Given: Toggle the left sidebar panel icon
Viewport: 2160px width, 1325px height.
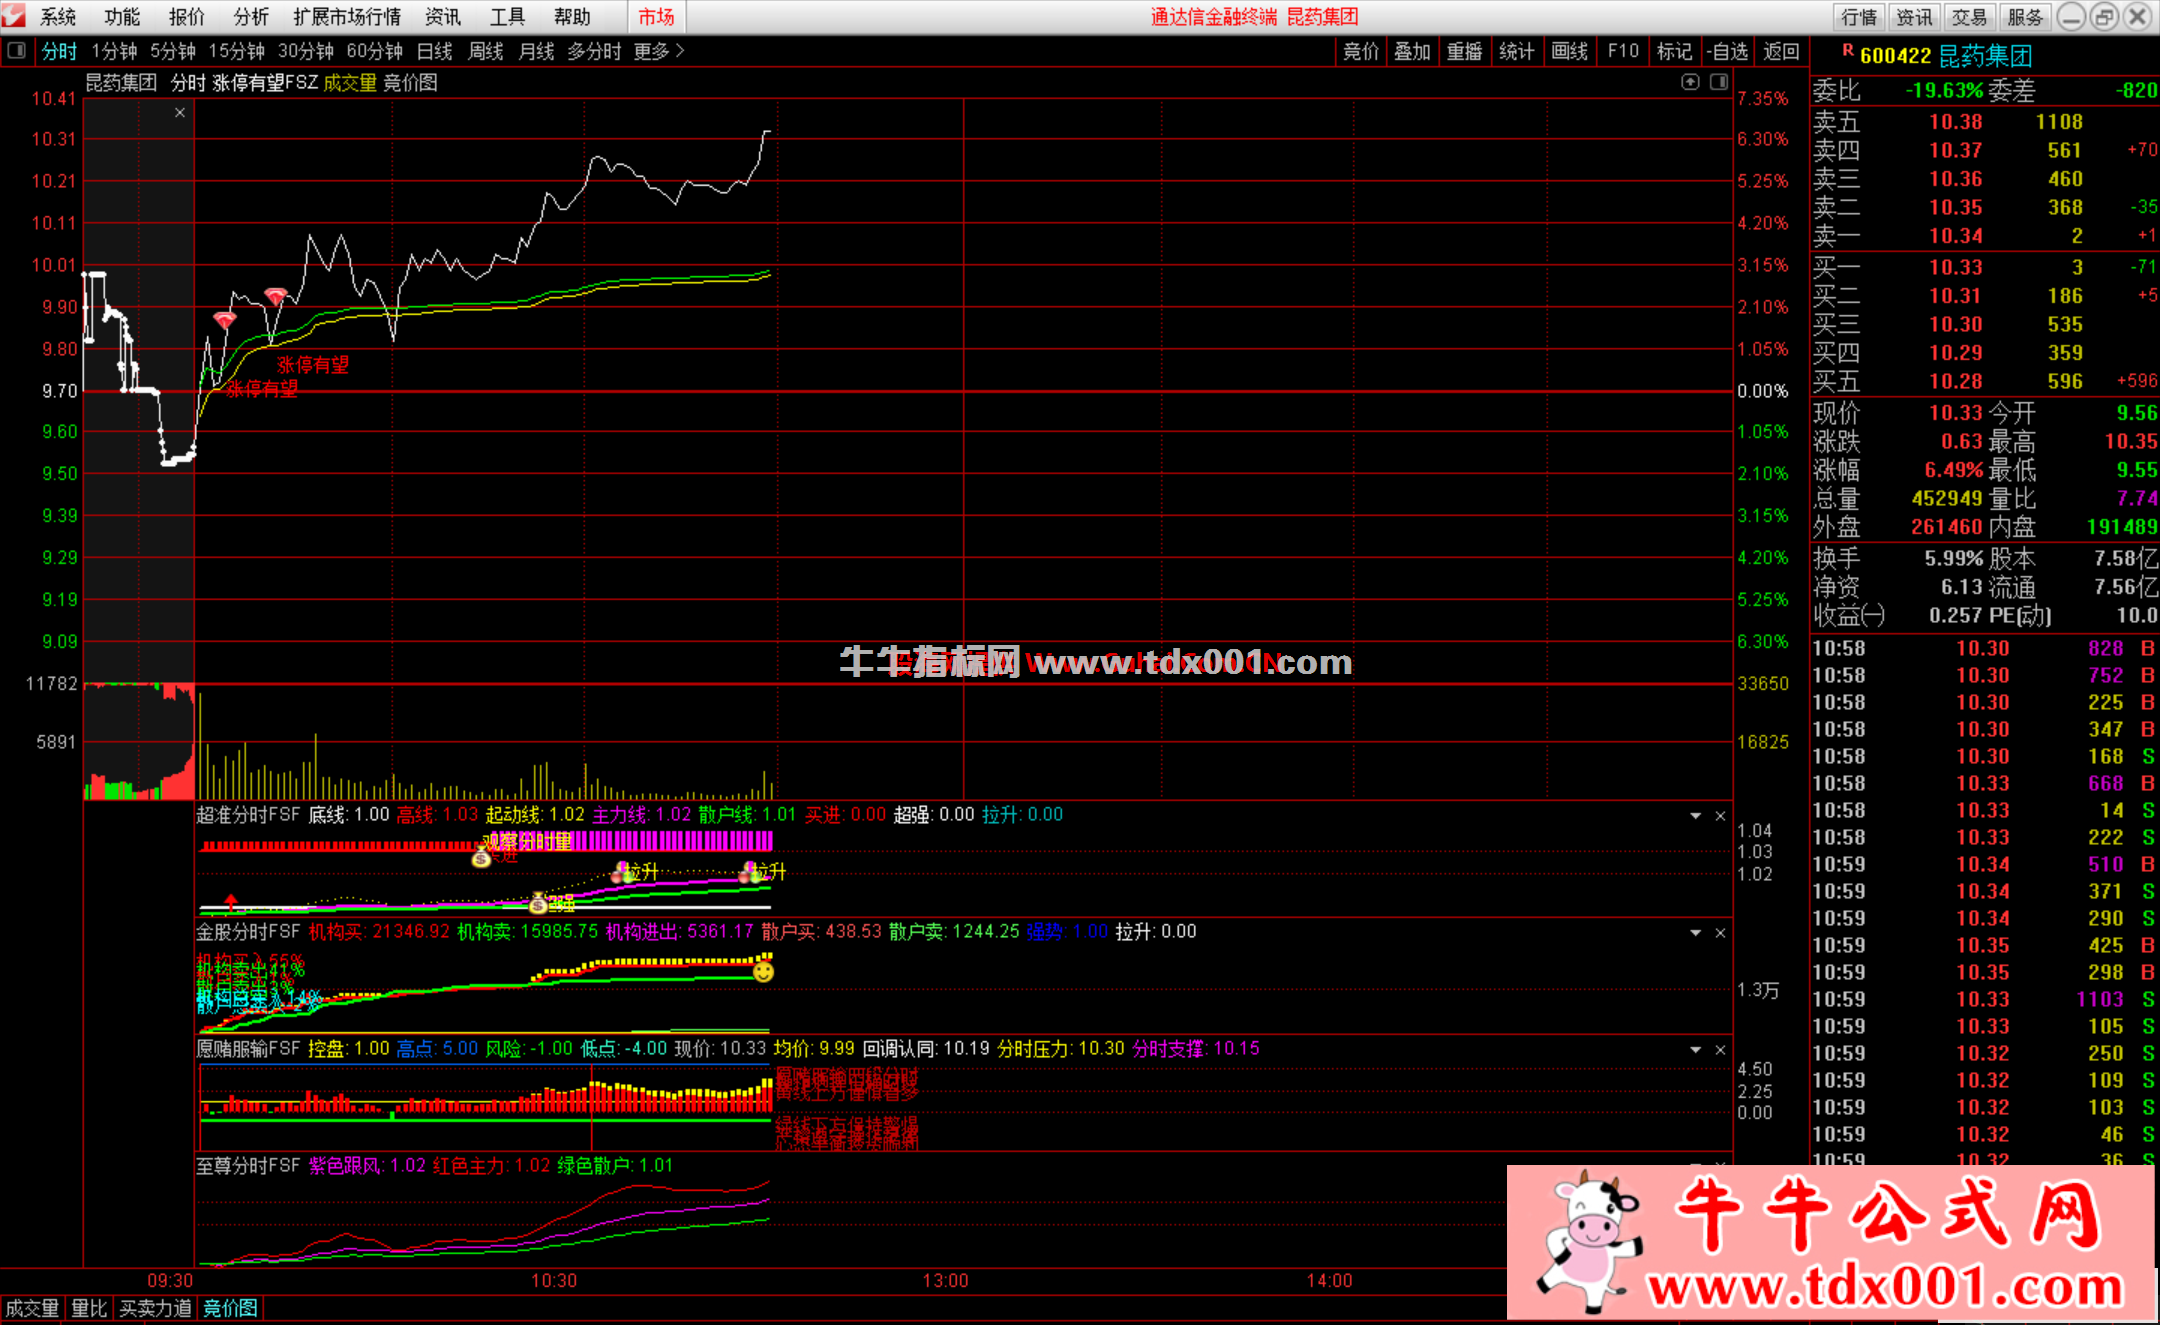Looking at the screenshot, I should (16, 51).
